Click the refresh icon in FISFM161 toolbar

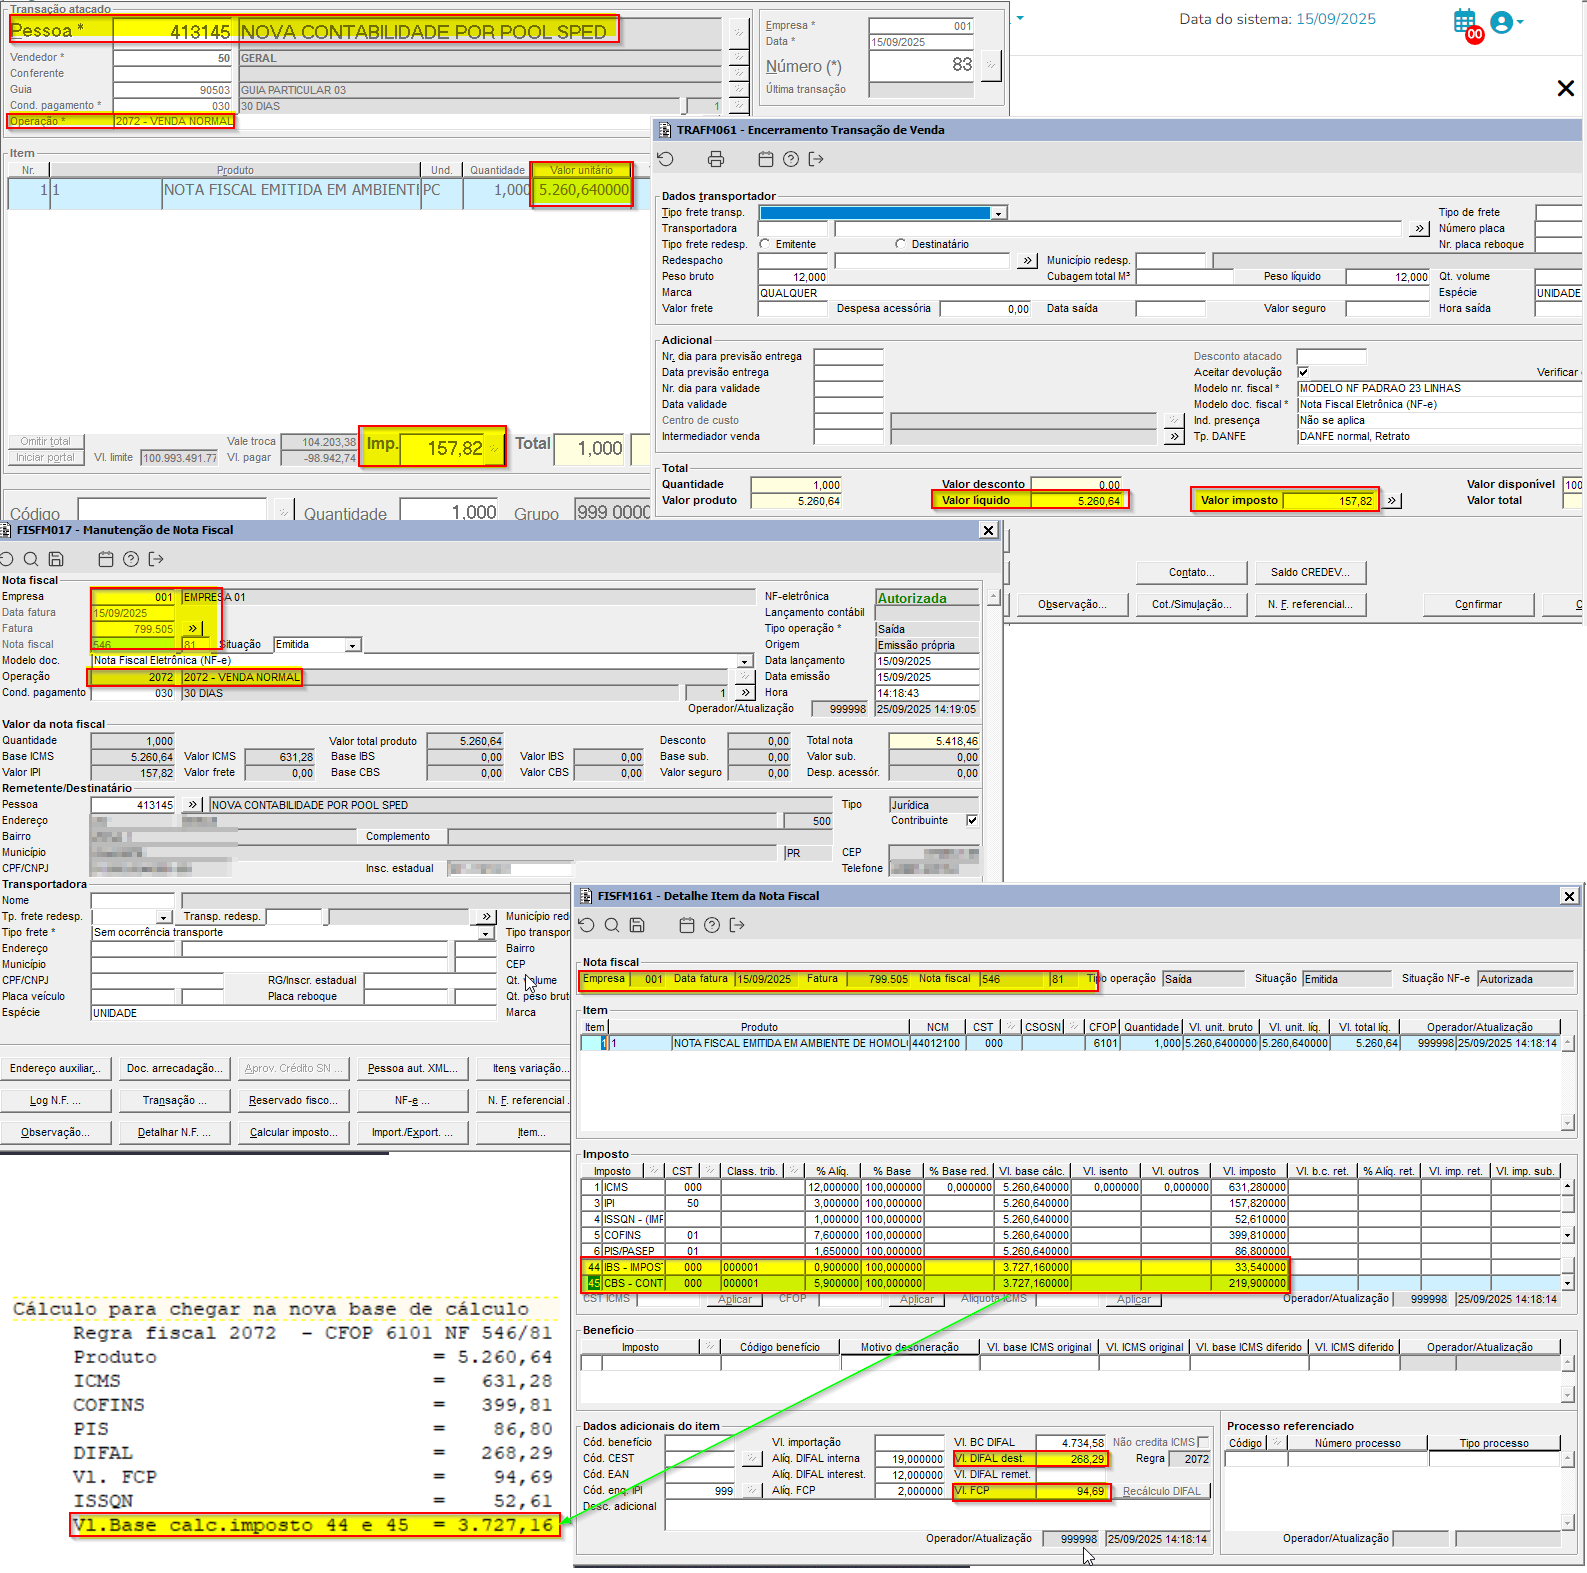[587, 925]
